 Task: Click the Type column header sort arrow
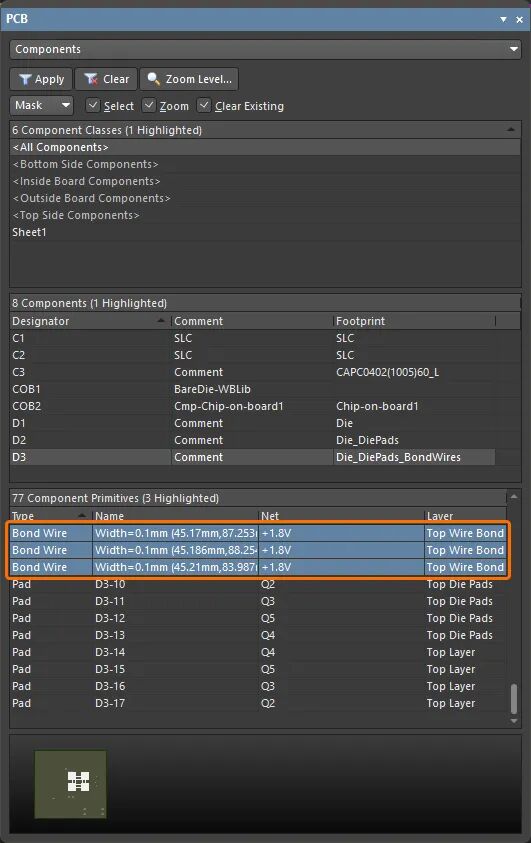pyautogui.click(x=82, y=516)
